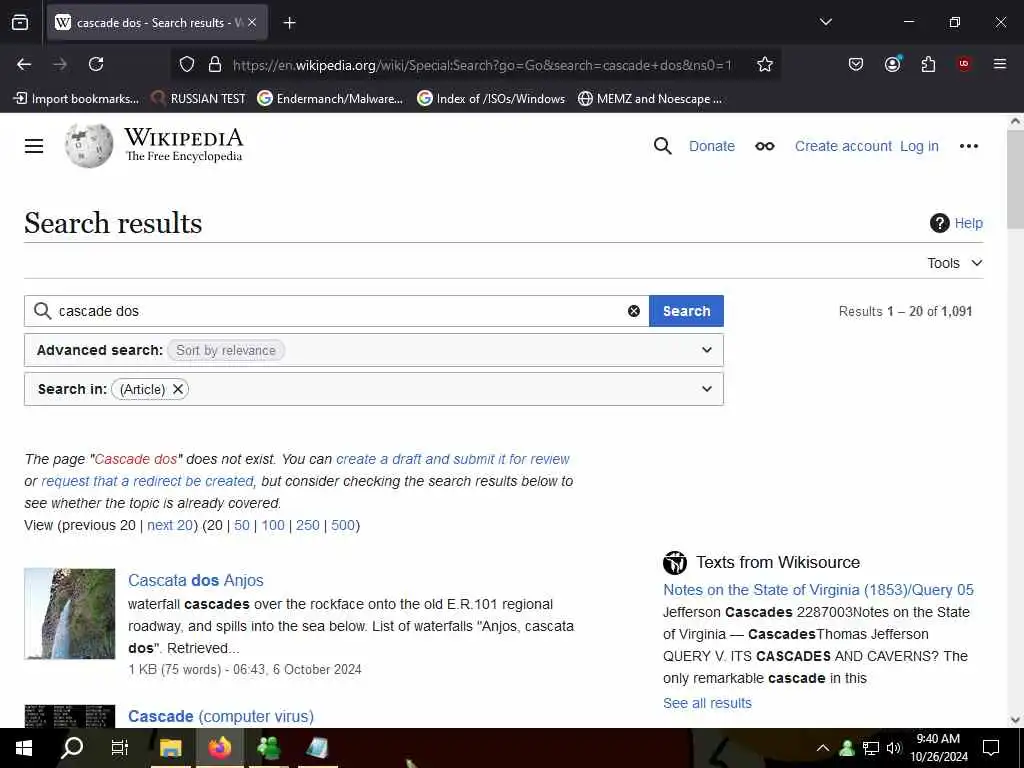
Task: Open the MEMZ and Noescape bookmark
Action: coord(650,99)
